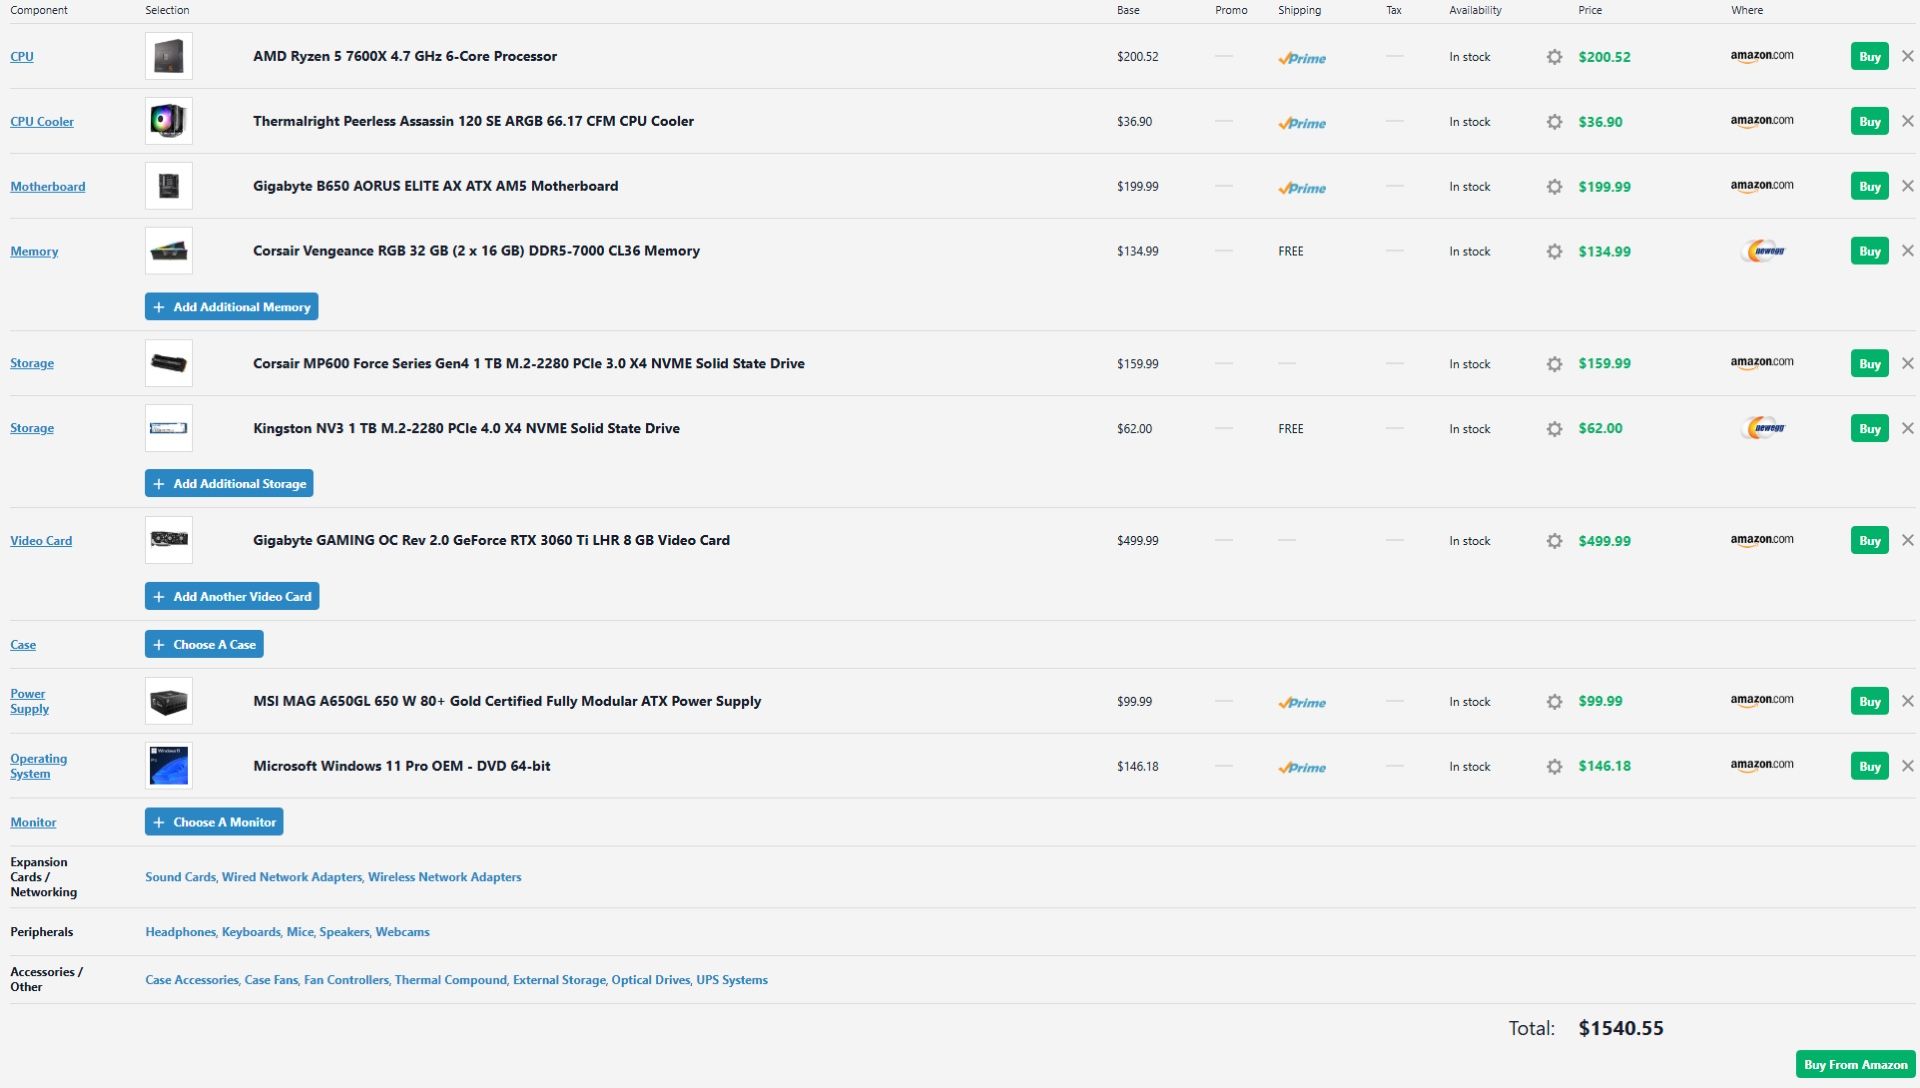Click Buy From Amazon button
Screen dimensions: 1920x1088
pos(1855,1065)
